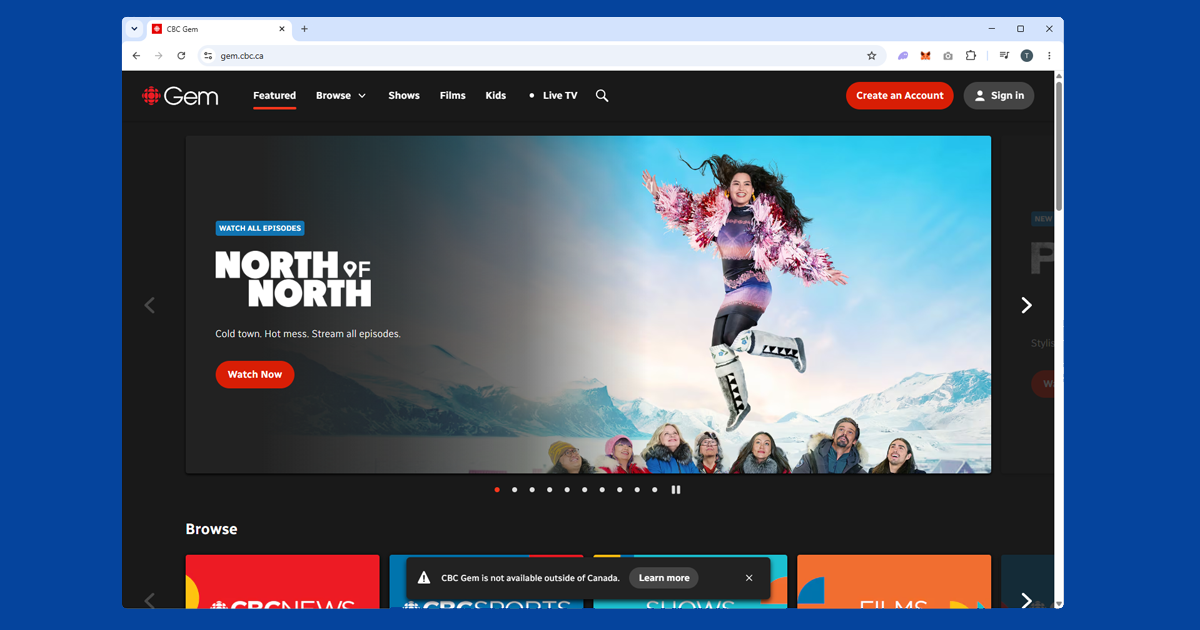
Task: Click the Watch All Episodes badge
Action: tap(260, 228)
